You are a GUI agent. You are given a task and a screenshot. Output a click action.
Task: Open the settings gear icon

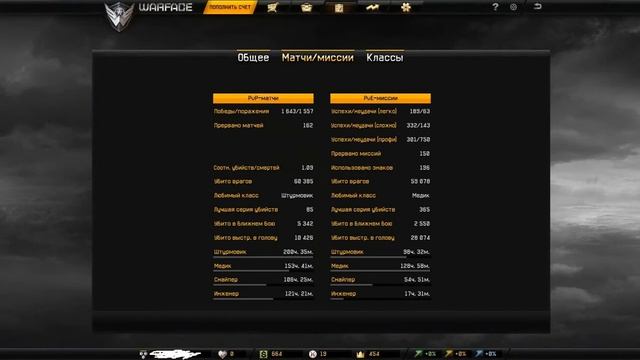[x=513, y=7]
